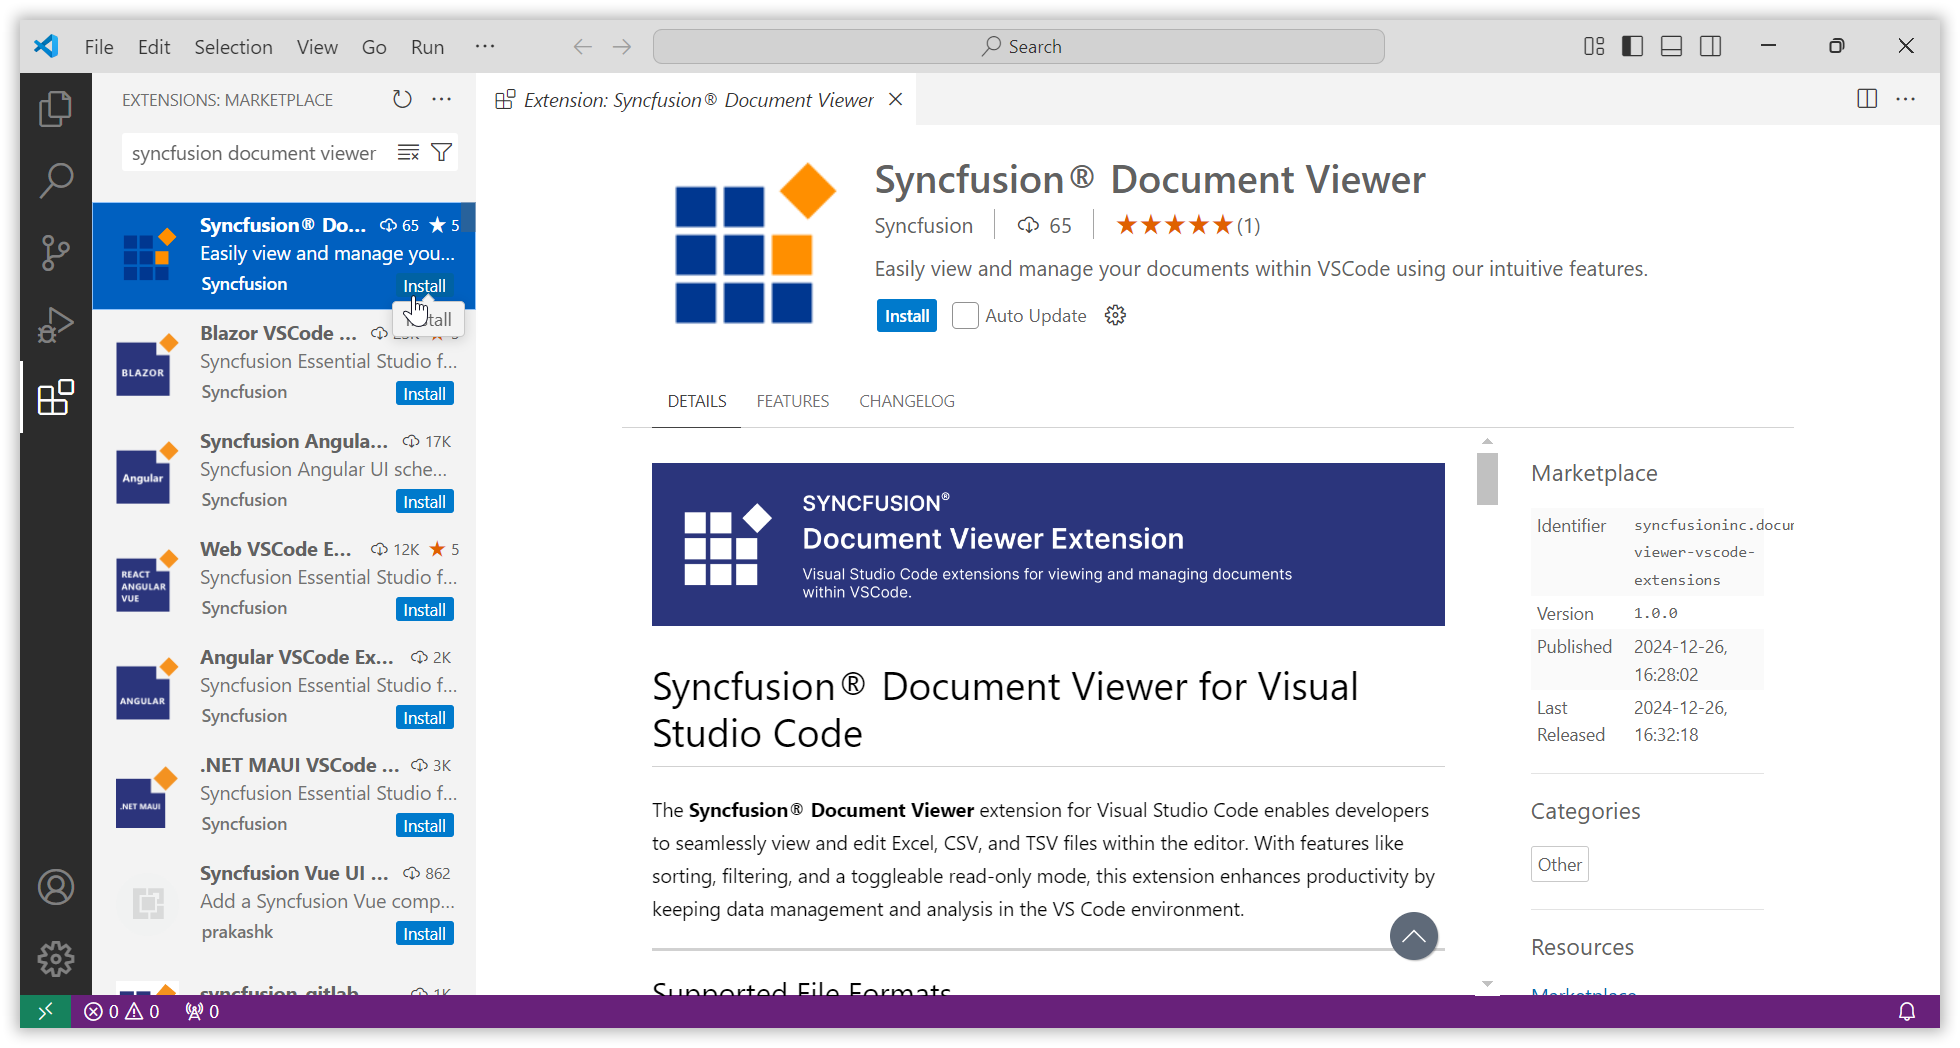Install the Blazor VSCode extension
The height and width of the screenshot is (1048, 1960).
424,394
